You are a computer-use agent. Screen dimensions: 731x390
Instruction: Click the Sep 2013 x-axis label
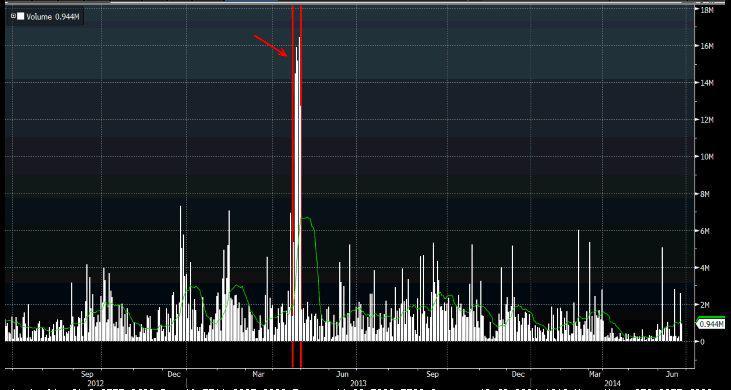pyautogui.click(x=432, y=374)
